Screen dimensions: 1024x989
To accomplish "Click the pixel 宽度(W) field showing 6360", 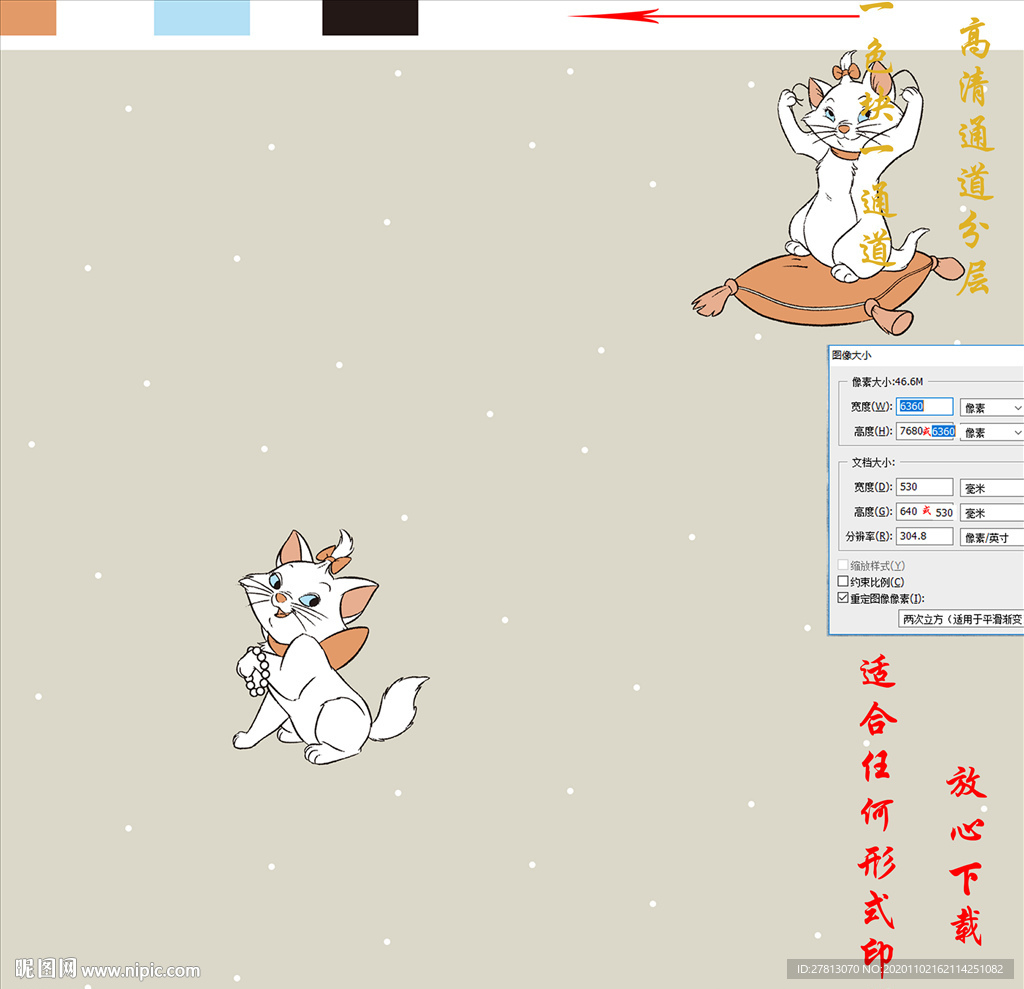I will click(924, 406).
